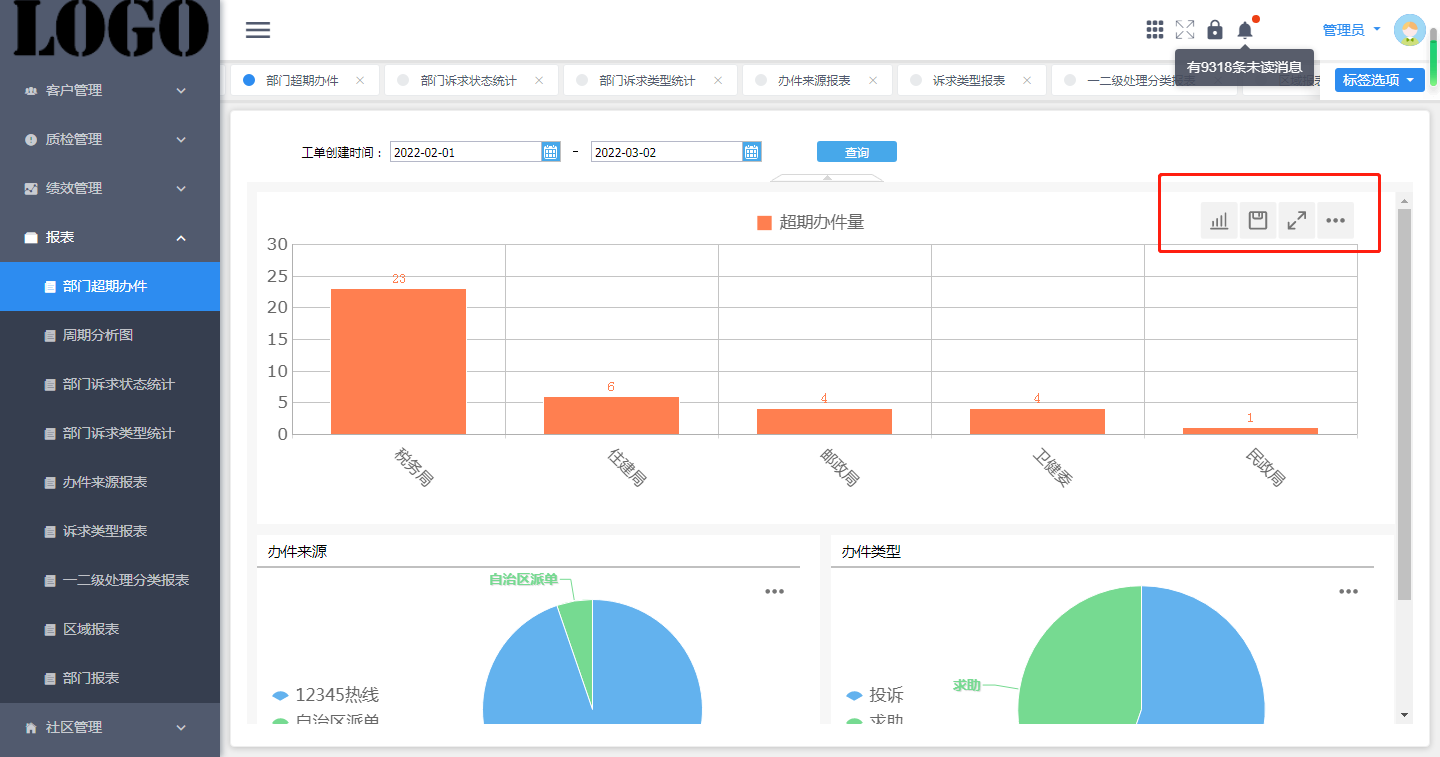Toggle the 超期办件量 legend series
This screenshot has height=757, width=1440.
tap(810, 222)
